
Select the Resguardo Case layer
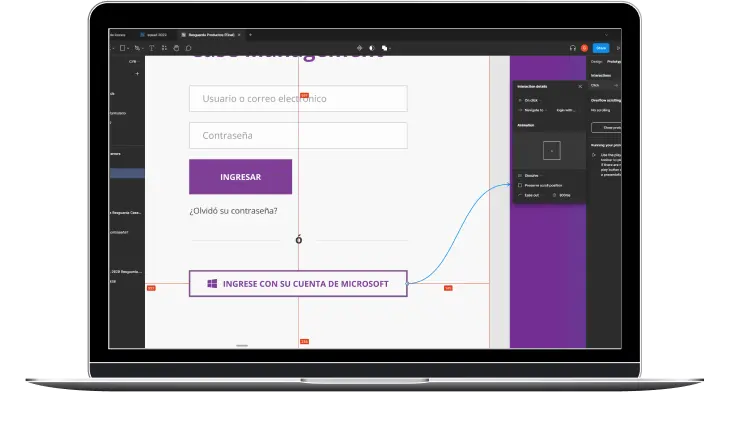click(x=126, y=213)
